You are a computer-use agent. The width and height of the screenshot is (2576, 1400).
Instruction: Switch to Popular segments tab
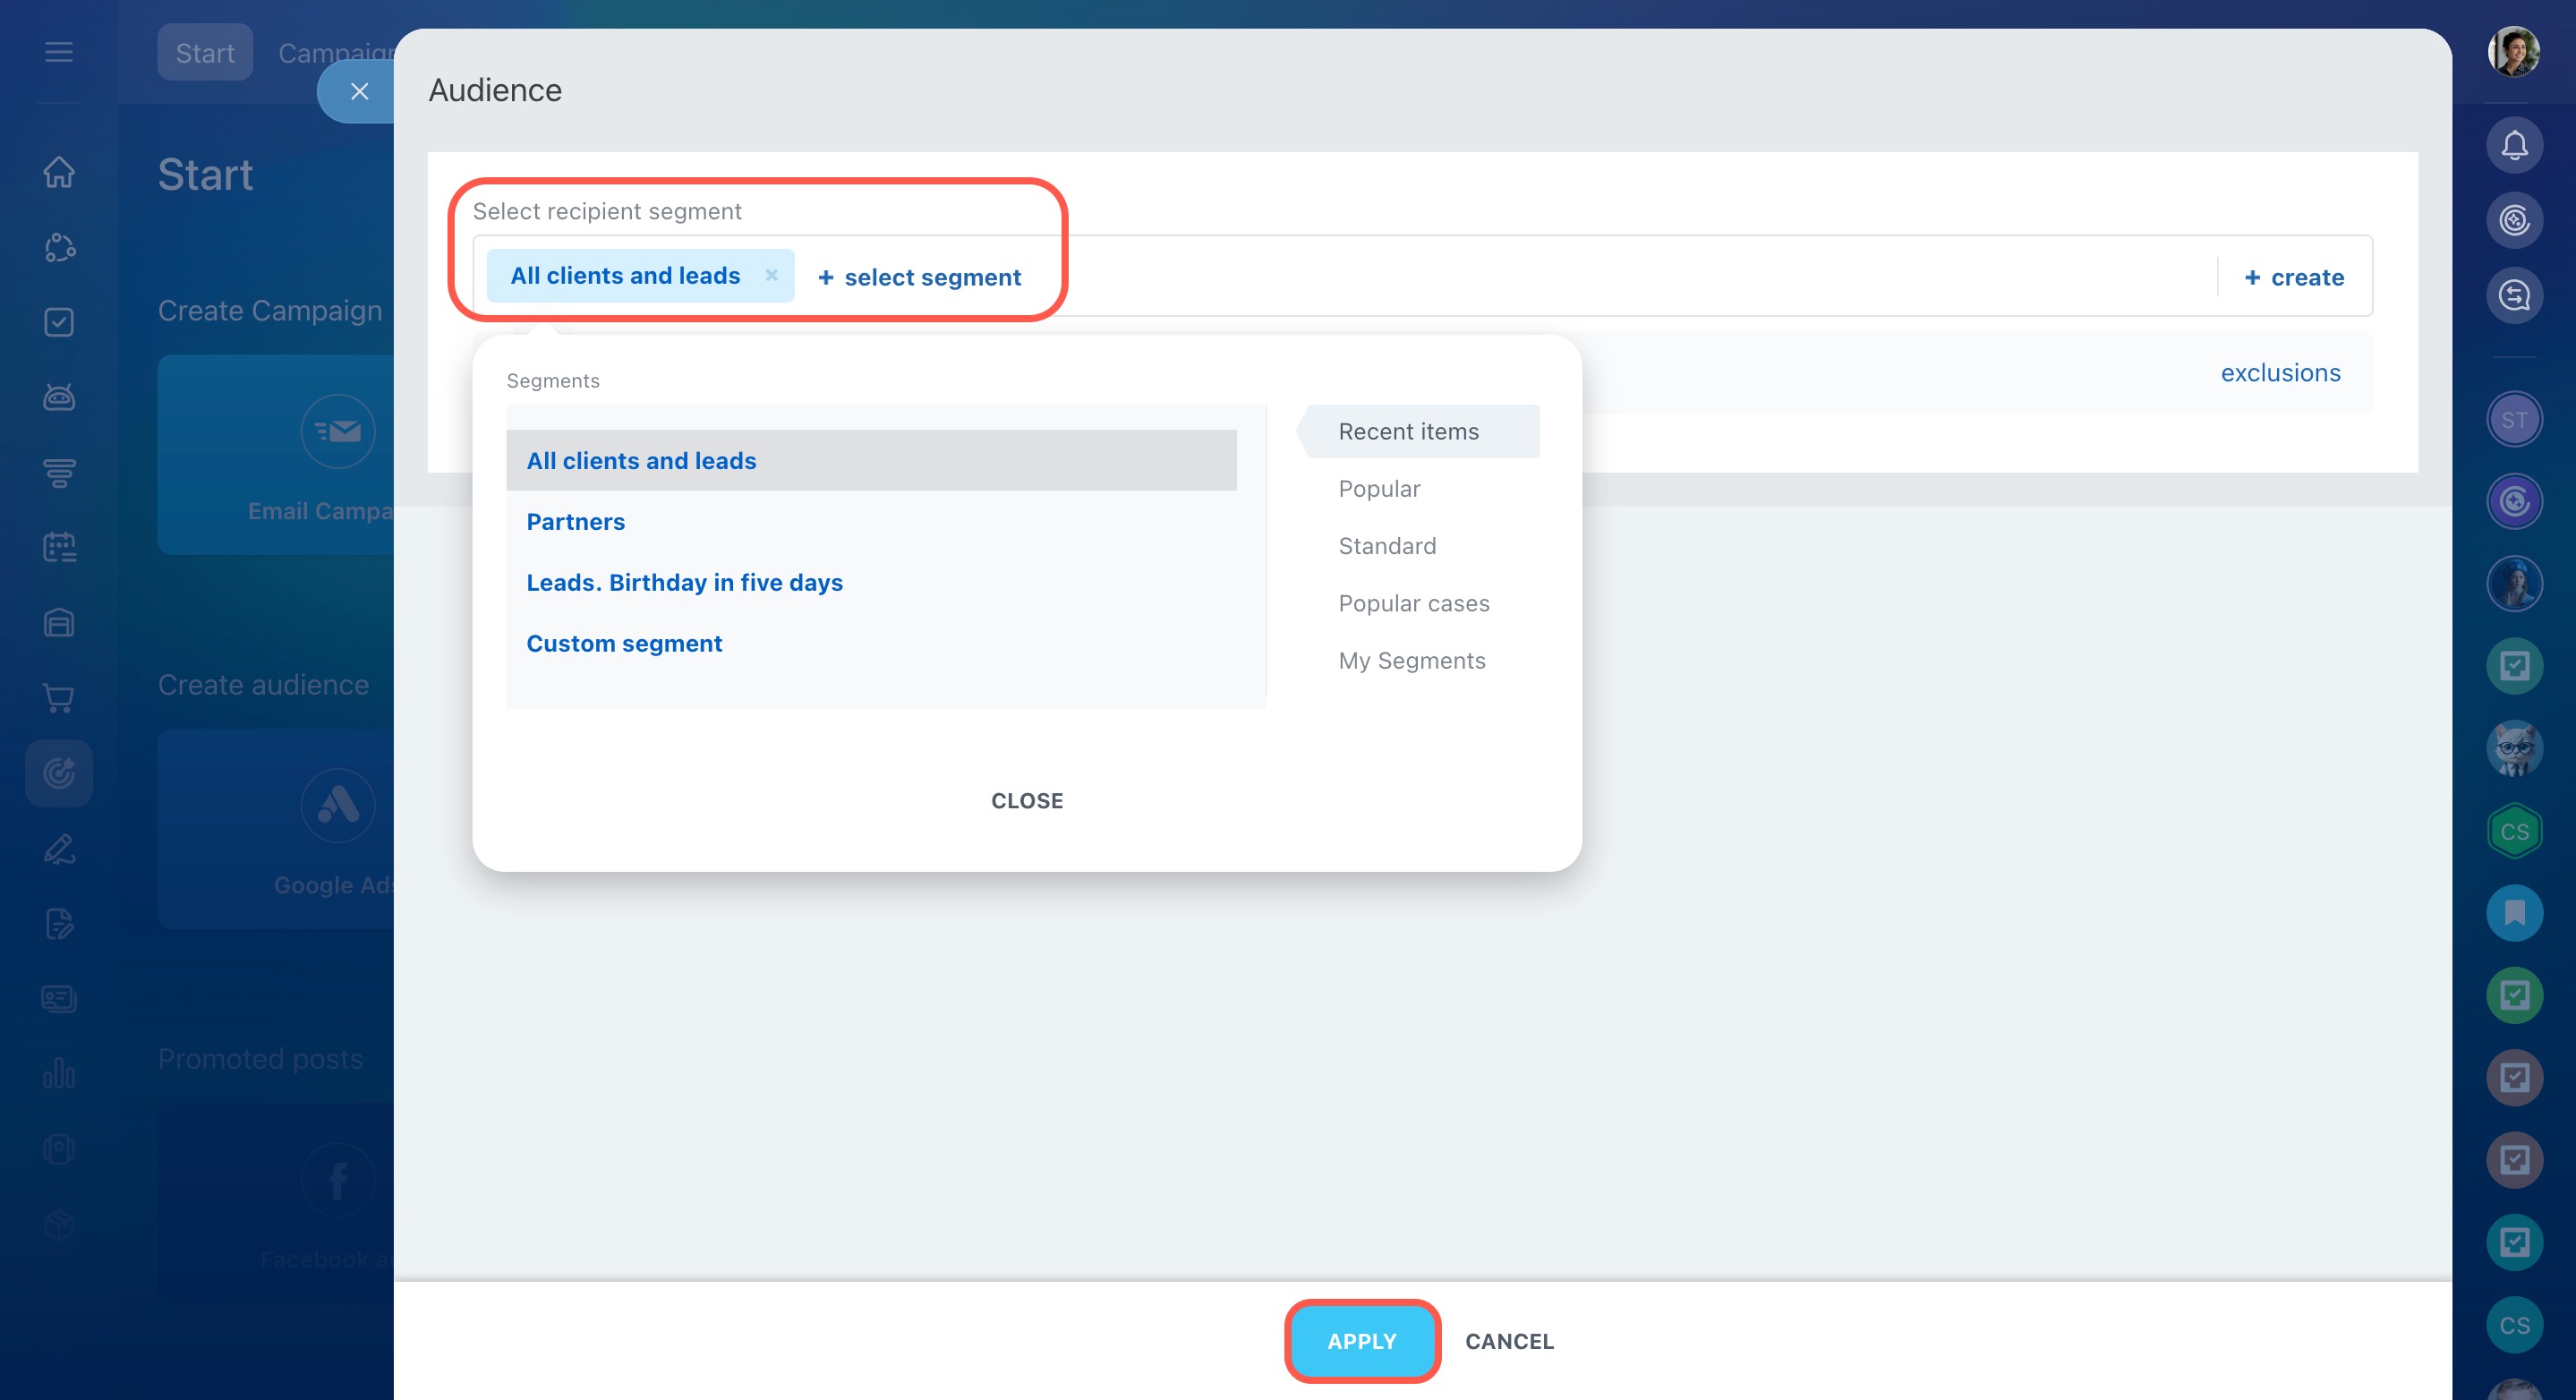(1379, 489)
